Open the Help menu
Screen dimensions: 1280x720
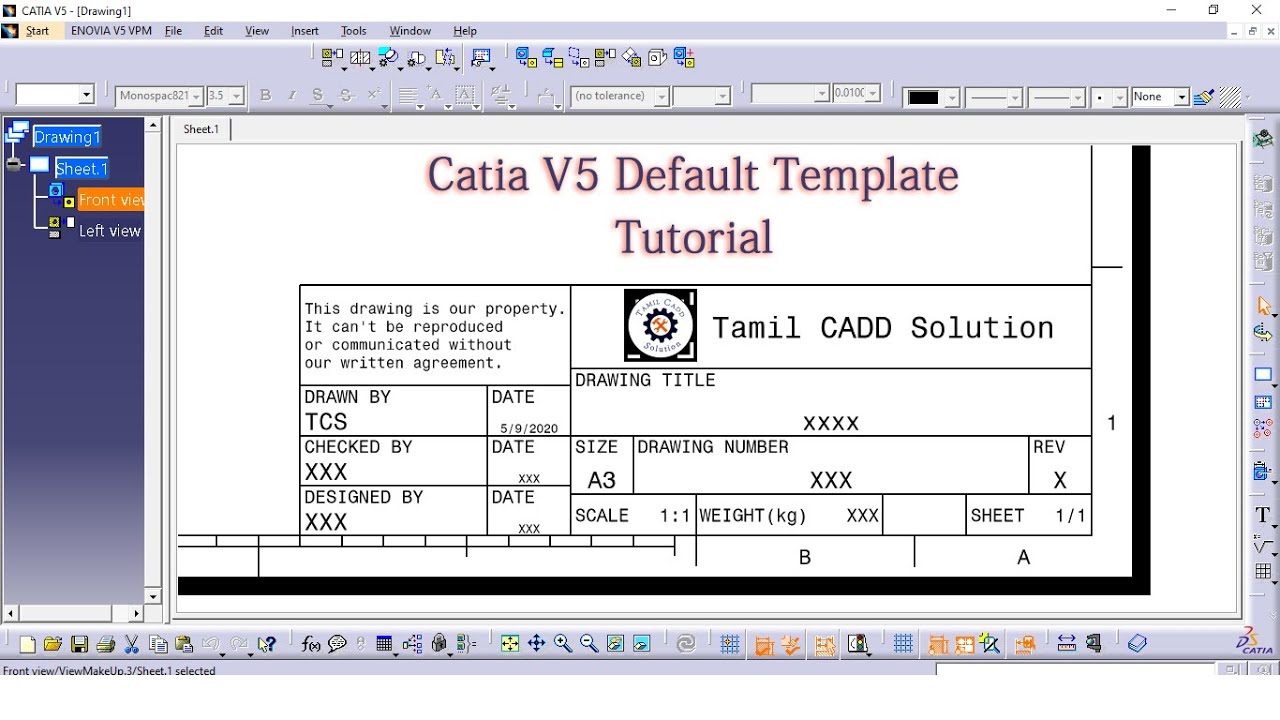pyautogui.click(x=465, y=31)
